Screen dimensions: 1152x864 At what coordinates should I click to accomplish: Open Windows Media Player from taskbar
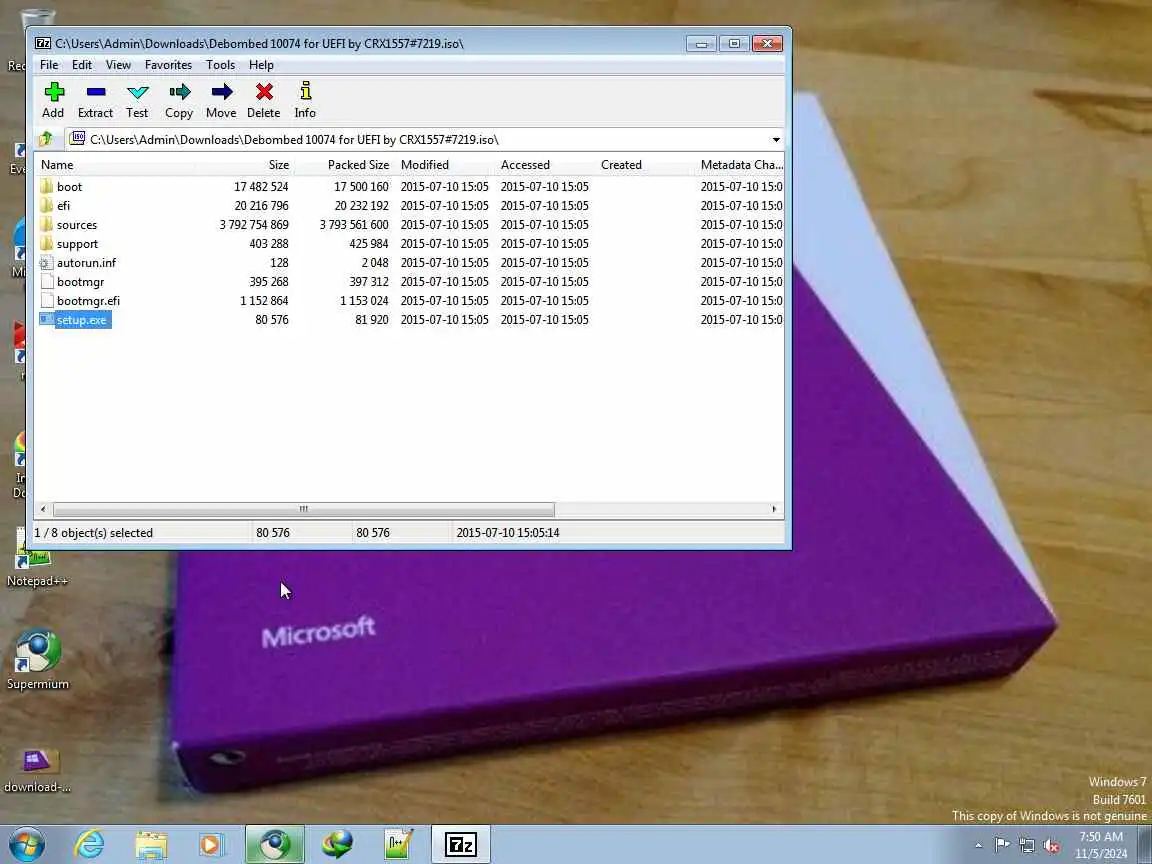point(212,845)
